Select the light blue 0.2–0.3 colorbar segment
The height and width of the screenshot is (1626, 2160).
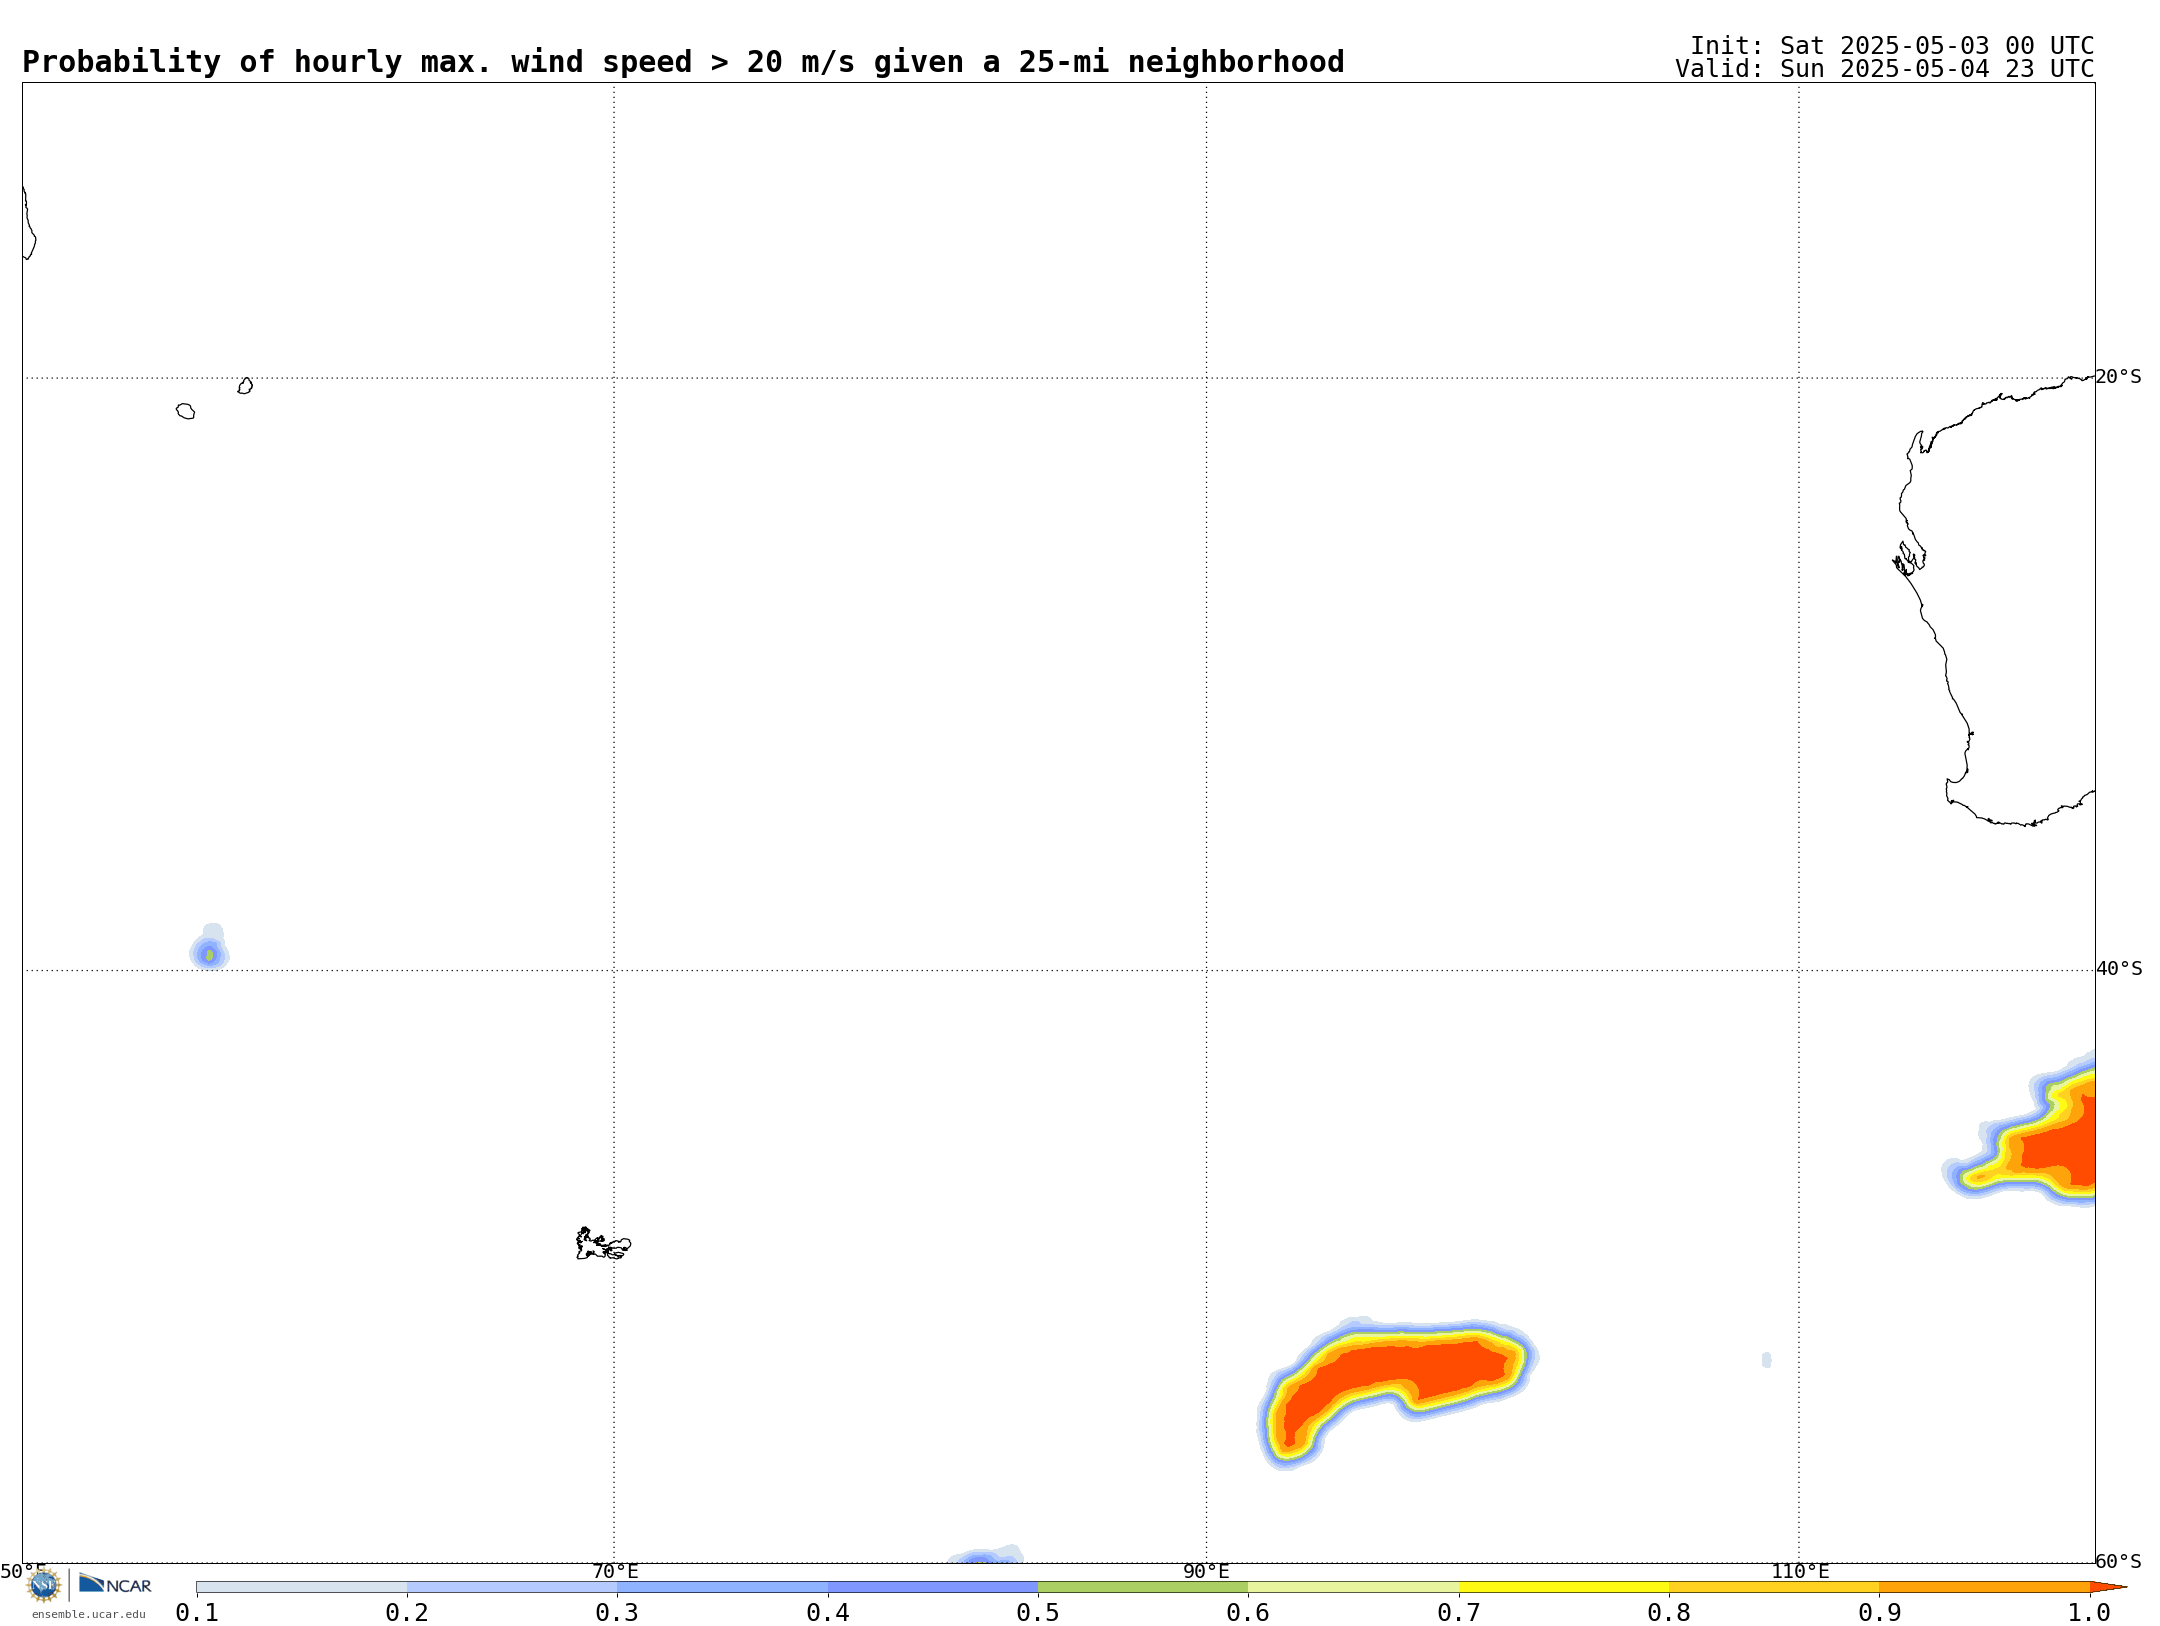[512, 1587]
